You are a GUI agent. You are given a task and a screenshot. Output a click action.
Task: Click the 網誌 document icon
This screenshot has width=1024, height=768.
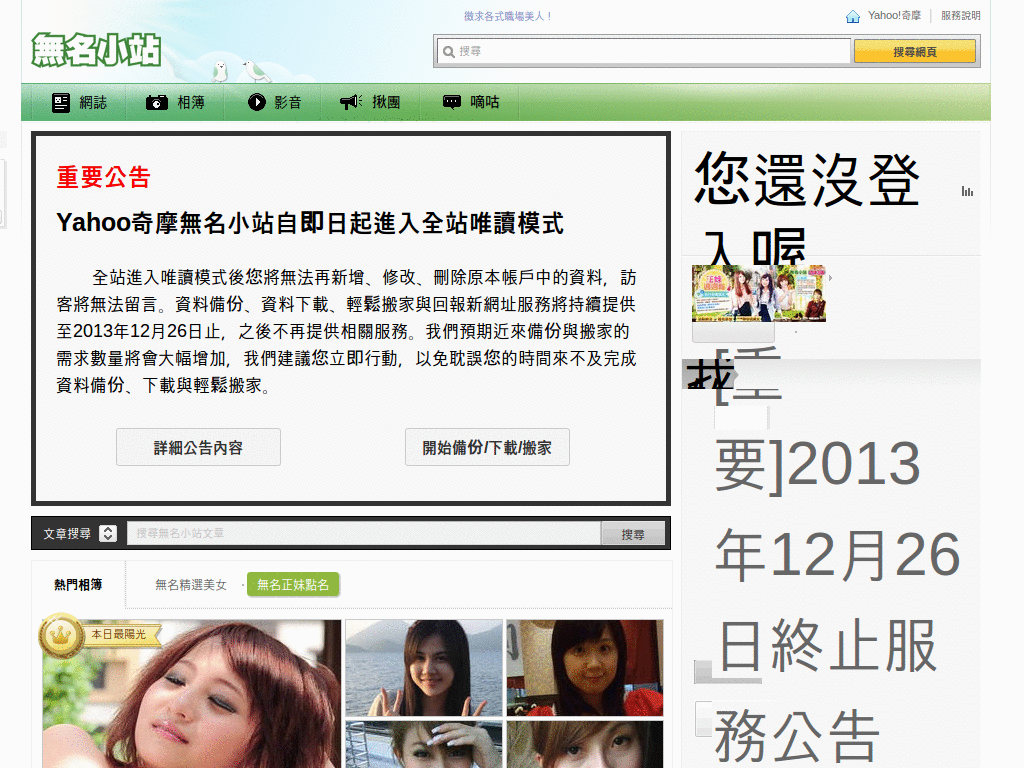coord(61,103)
